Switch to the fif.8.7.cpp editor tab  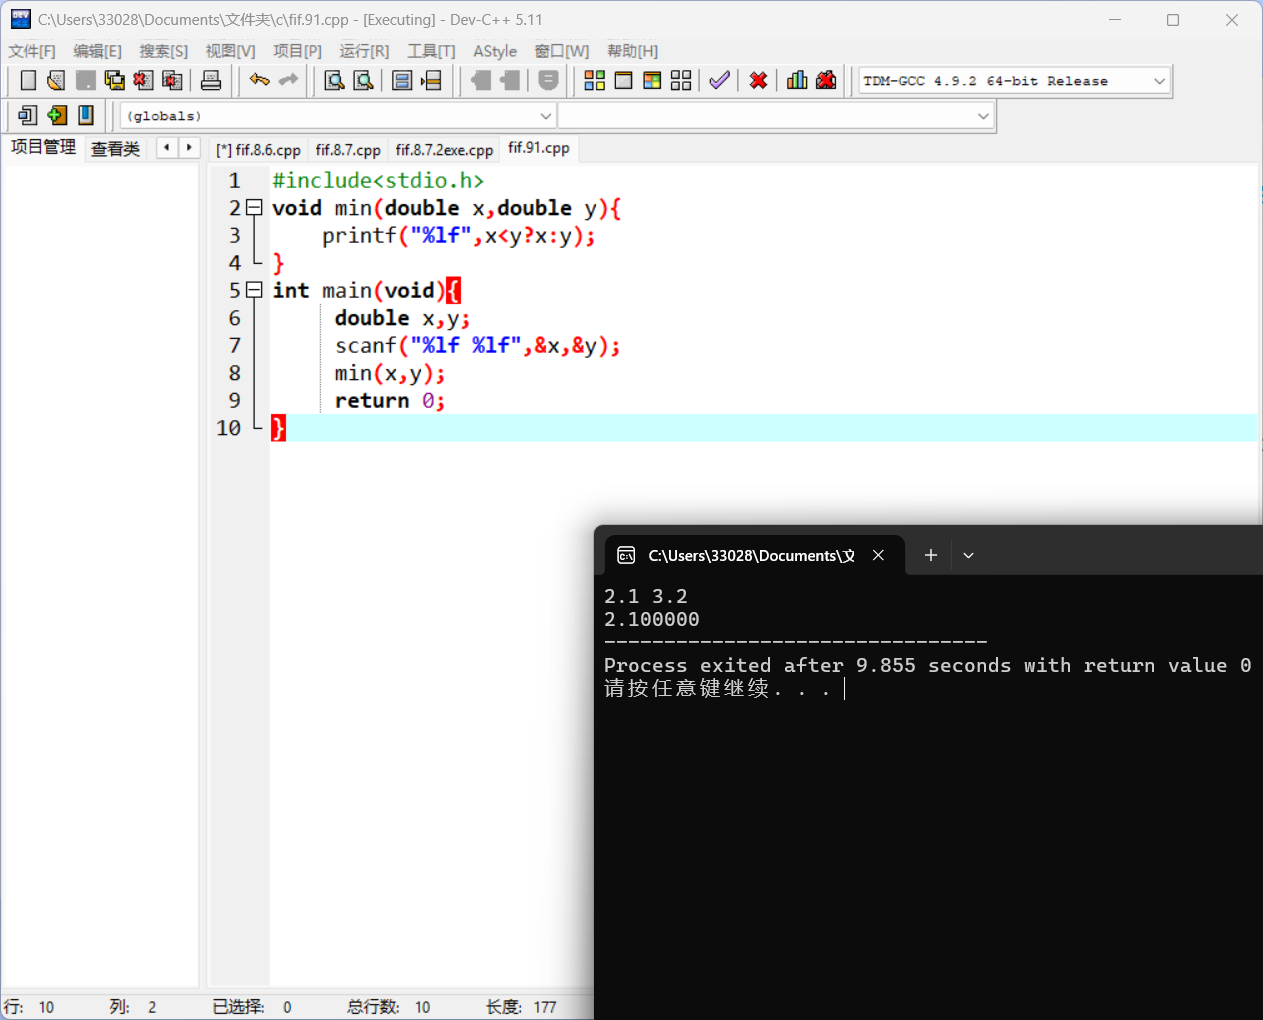[x=348, y=149]
